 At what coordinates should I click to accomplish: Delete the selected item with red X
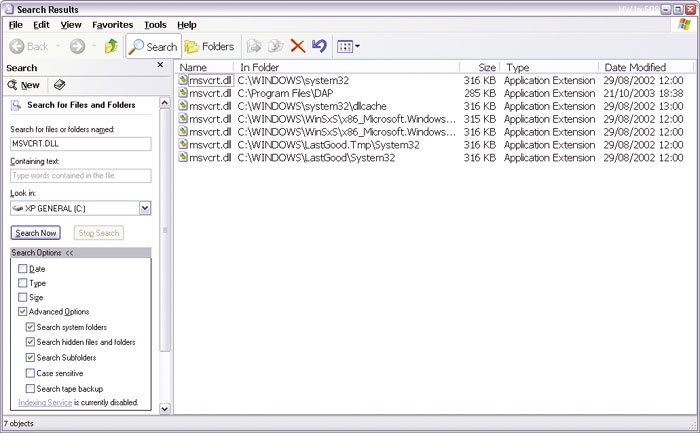(x=298, y=46)
